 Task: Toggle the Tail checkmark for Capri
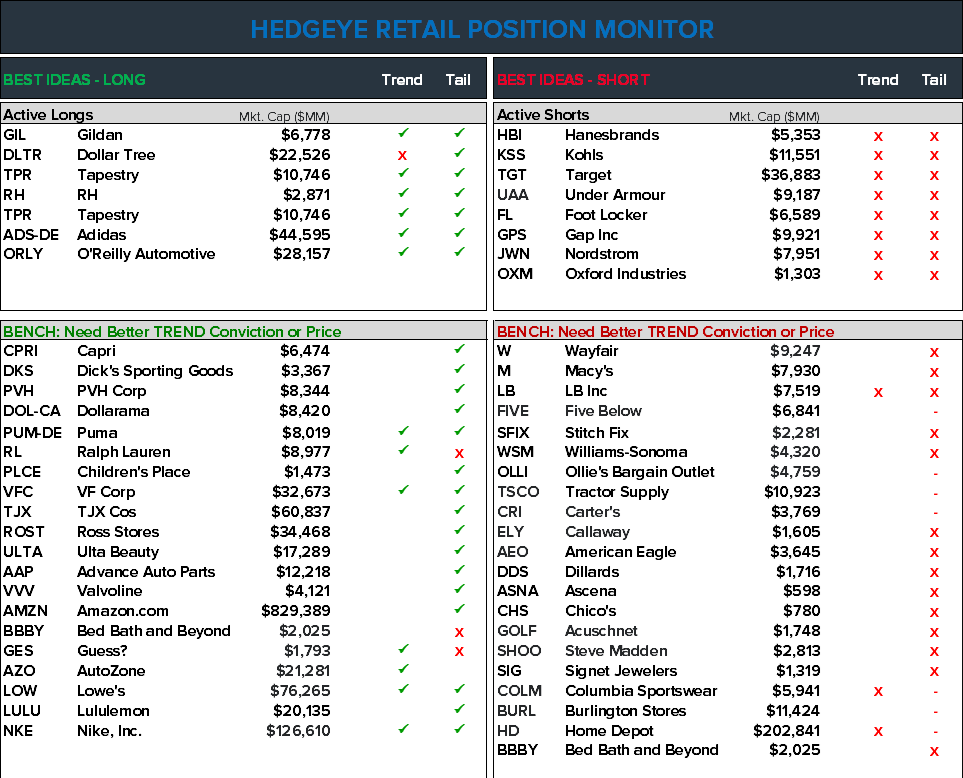pyautogui.click(x=459, y=351)
